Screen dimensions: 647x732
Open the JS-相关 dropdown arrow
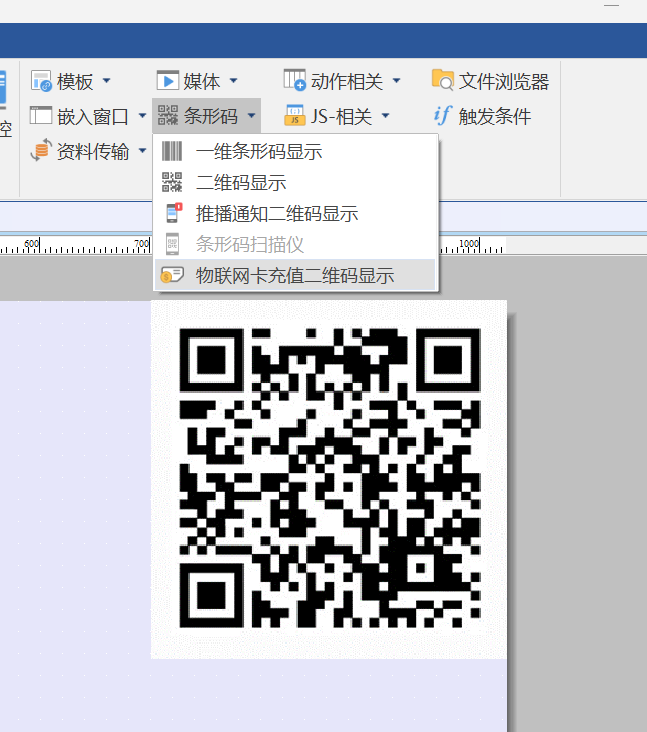coord(385,116)
